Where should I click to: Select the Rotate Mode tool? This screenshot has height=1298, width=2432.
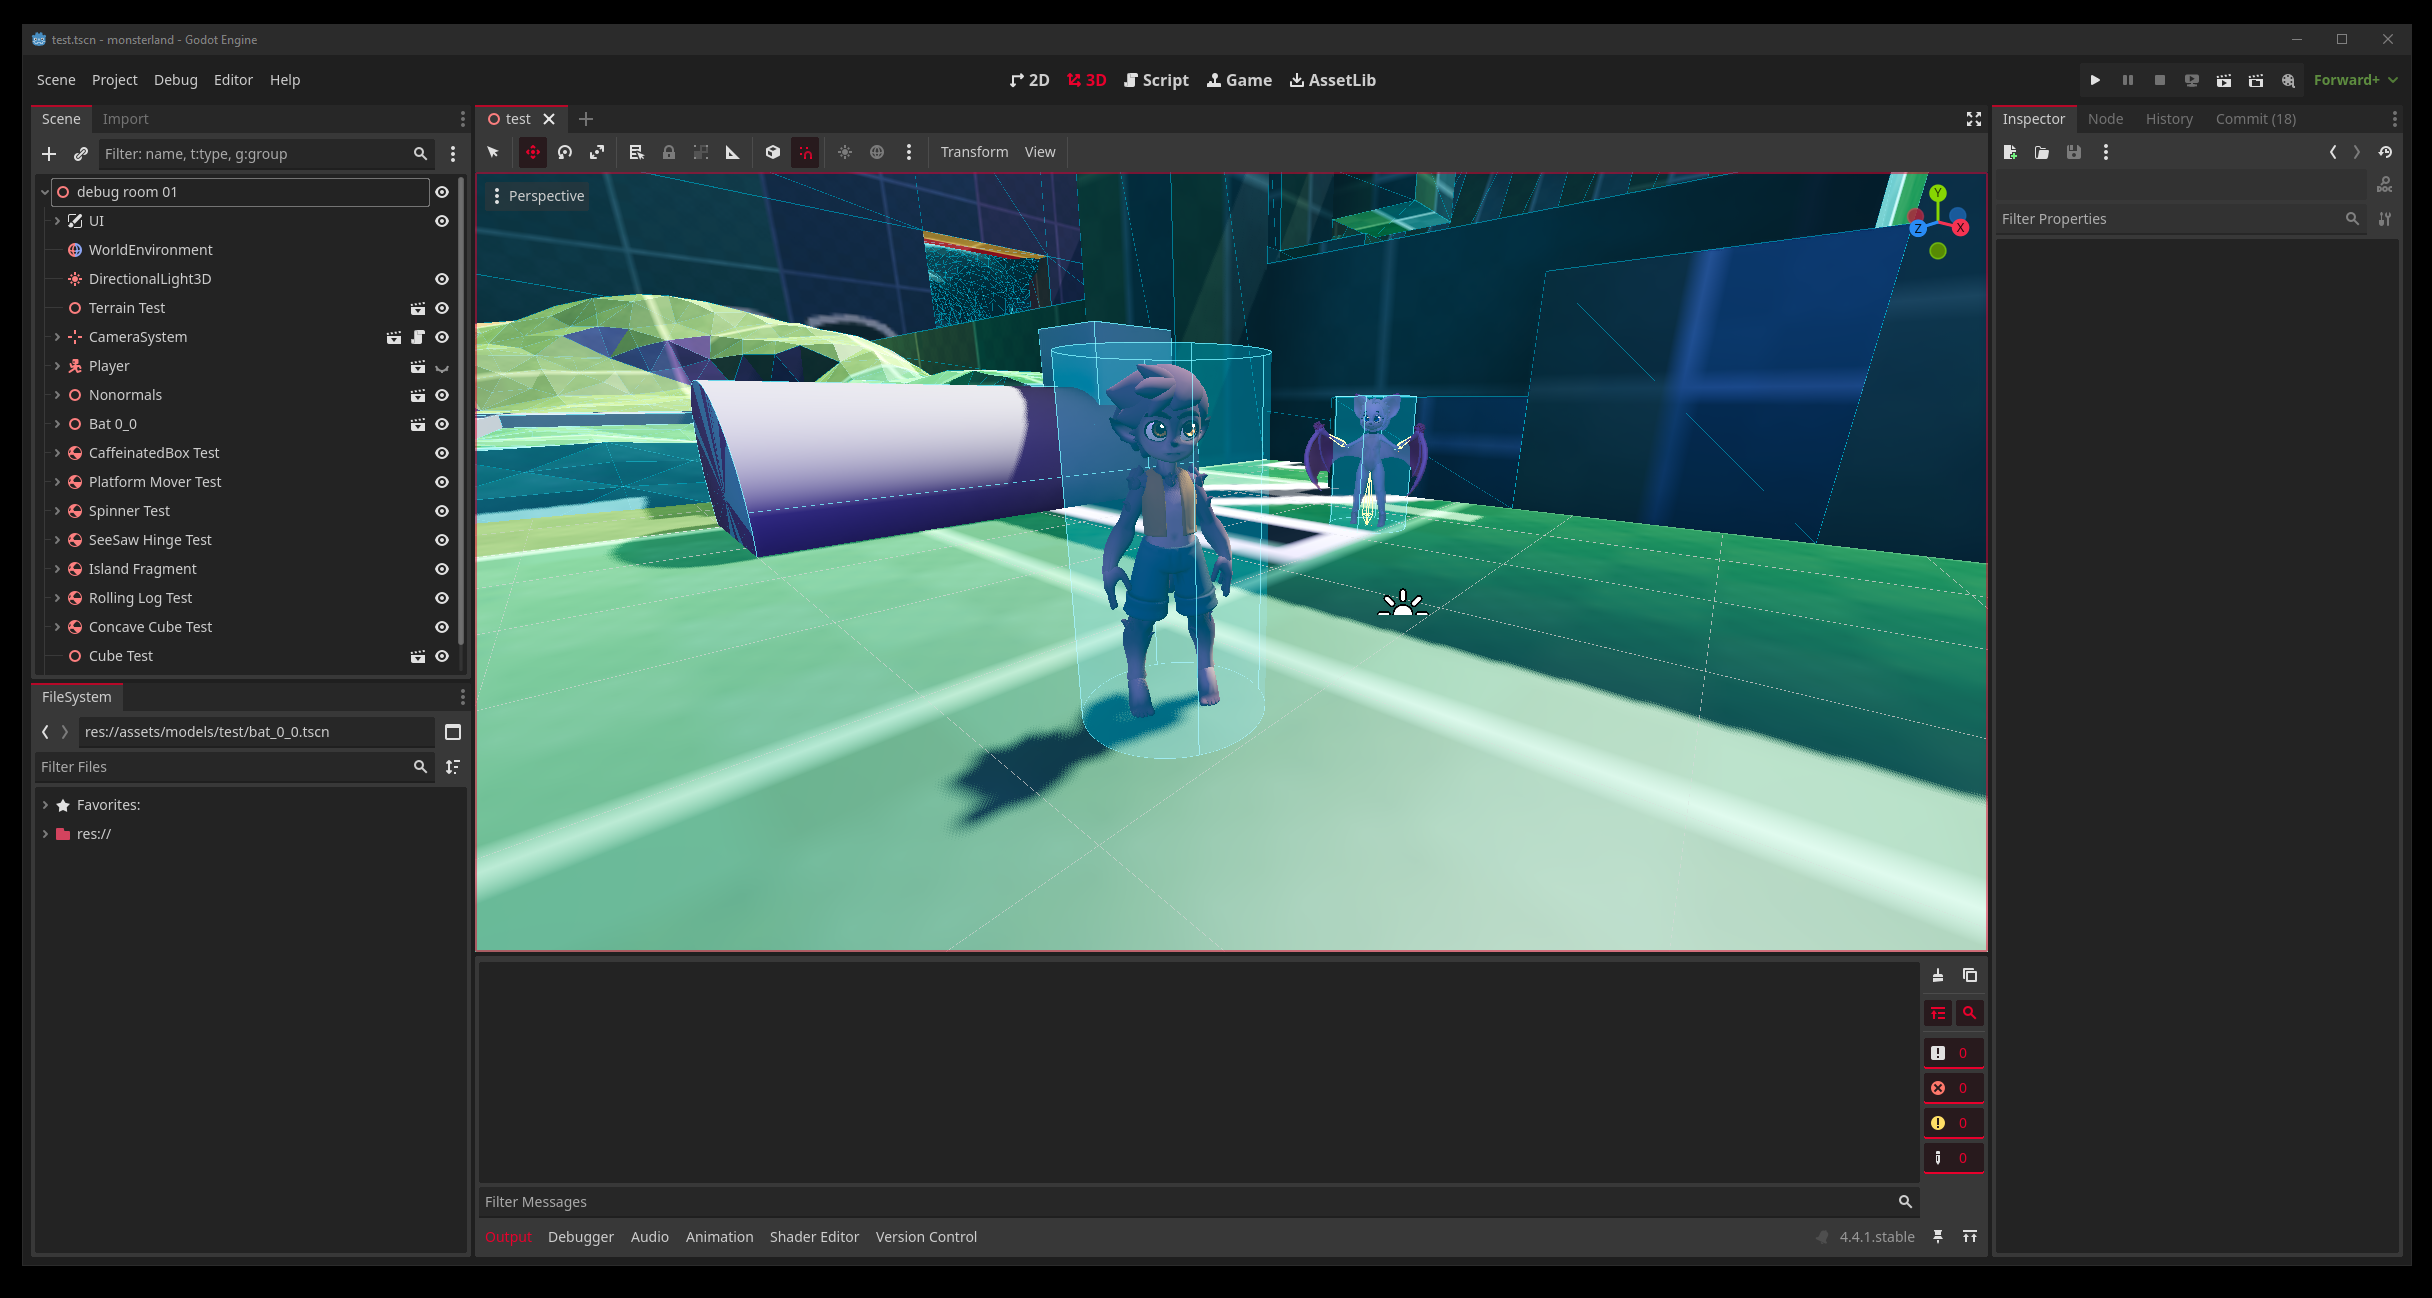point(565,152)
